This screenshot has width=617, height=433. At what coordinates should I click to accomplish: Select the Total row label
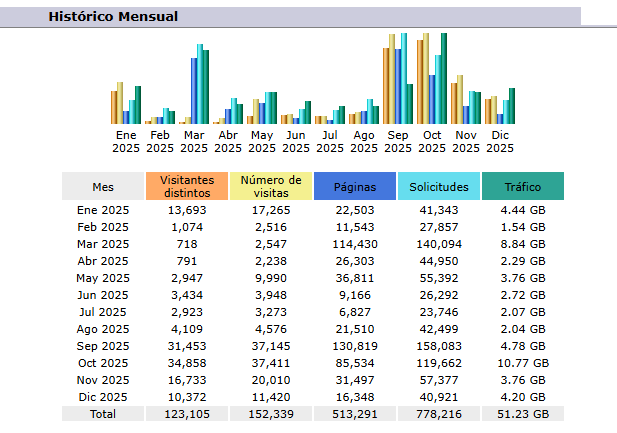tap(103, 414)
